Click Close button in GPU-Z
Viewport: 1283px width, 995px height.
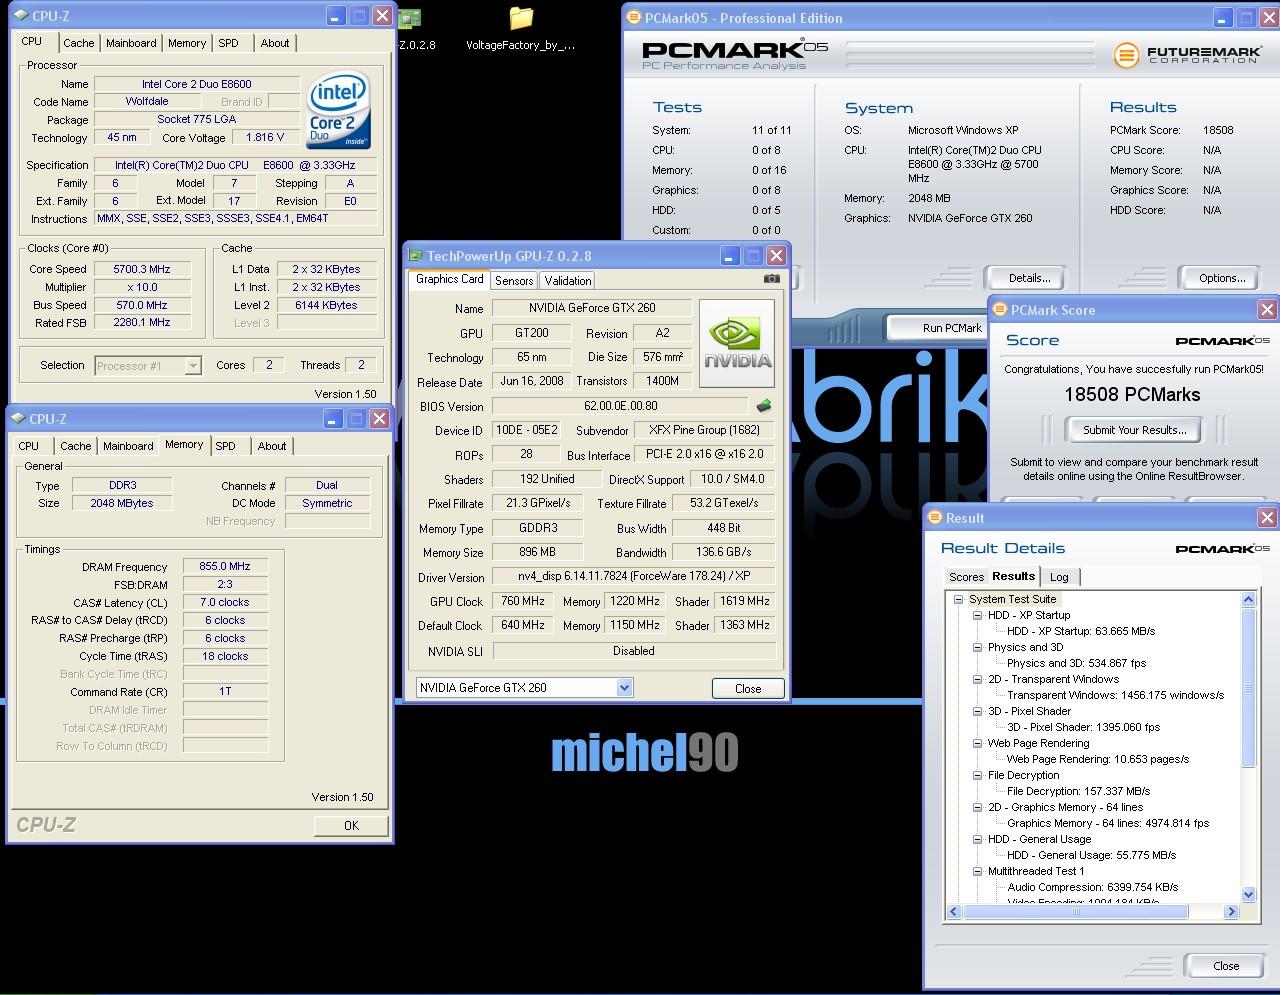(x=748, y=689)
